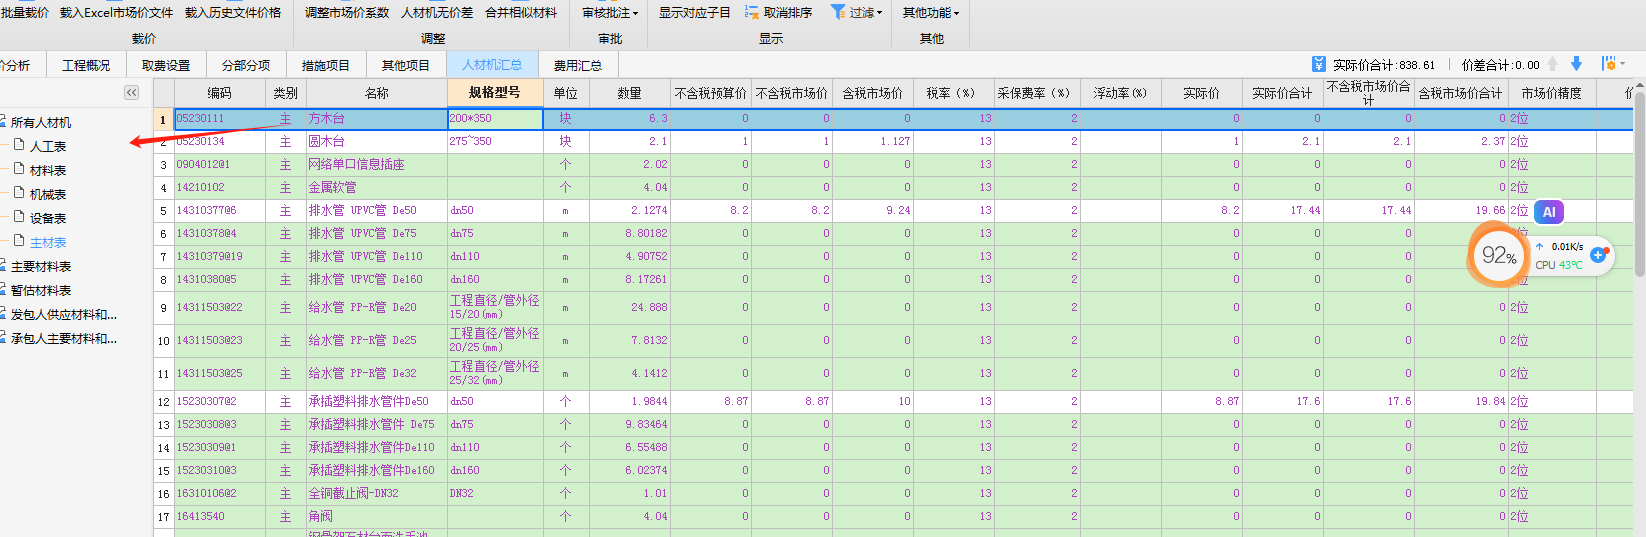Click quantity cell 24.888
This screenshot has height=537, width=1646.
(629, 307)
